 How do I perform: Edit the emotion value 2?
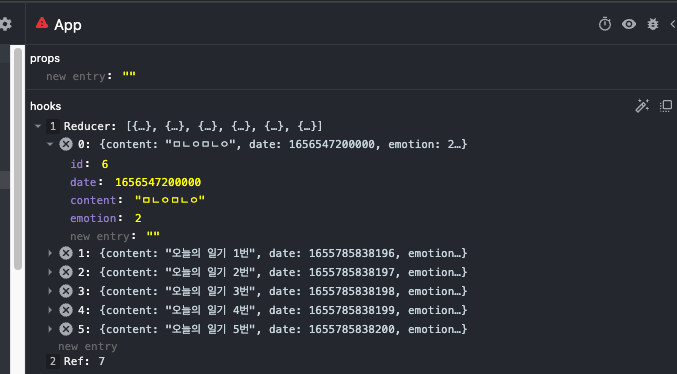[138, 218]
